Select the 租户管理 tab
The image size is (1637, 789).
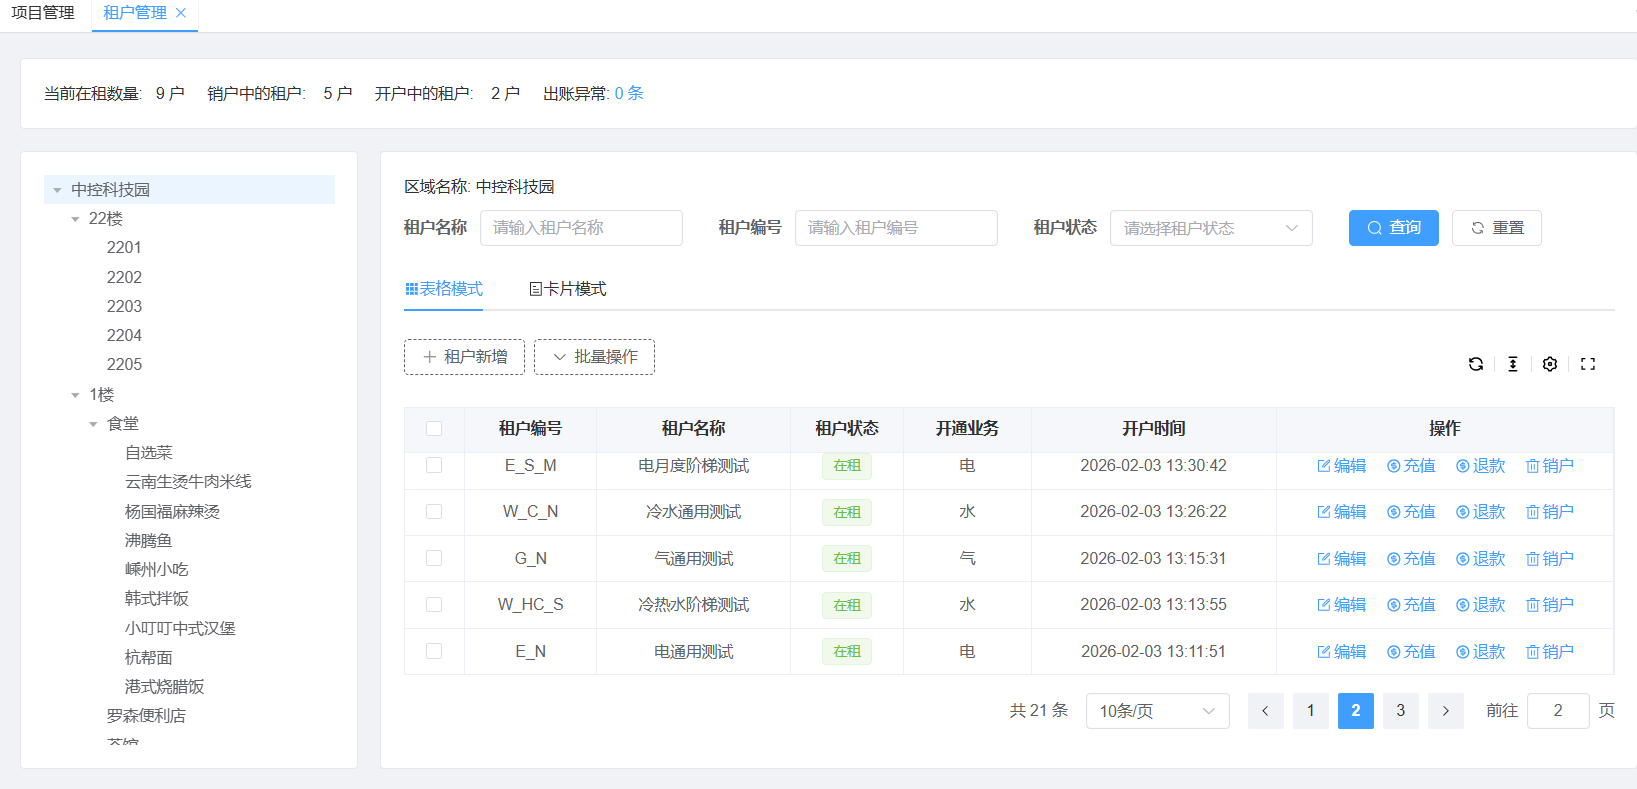[135, 13]
